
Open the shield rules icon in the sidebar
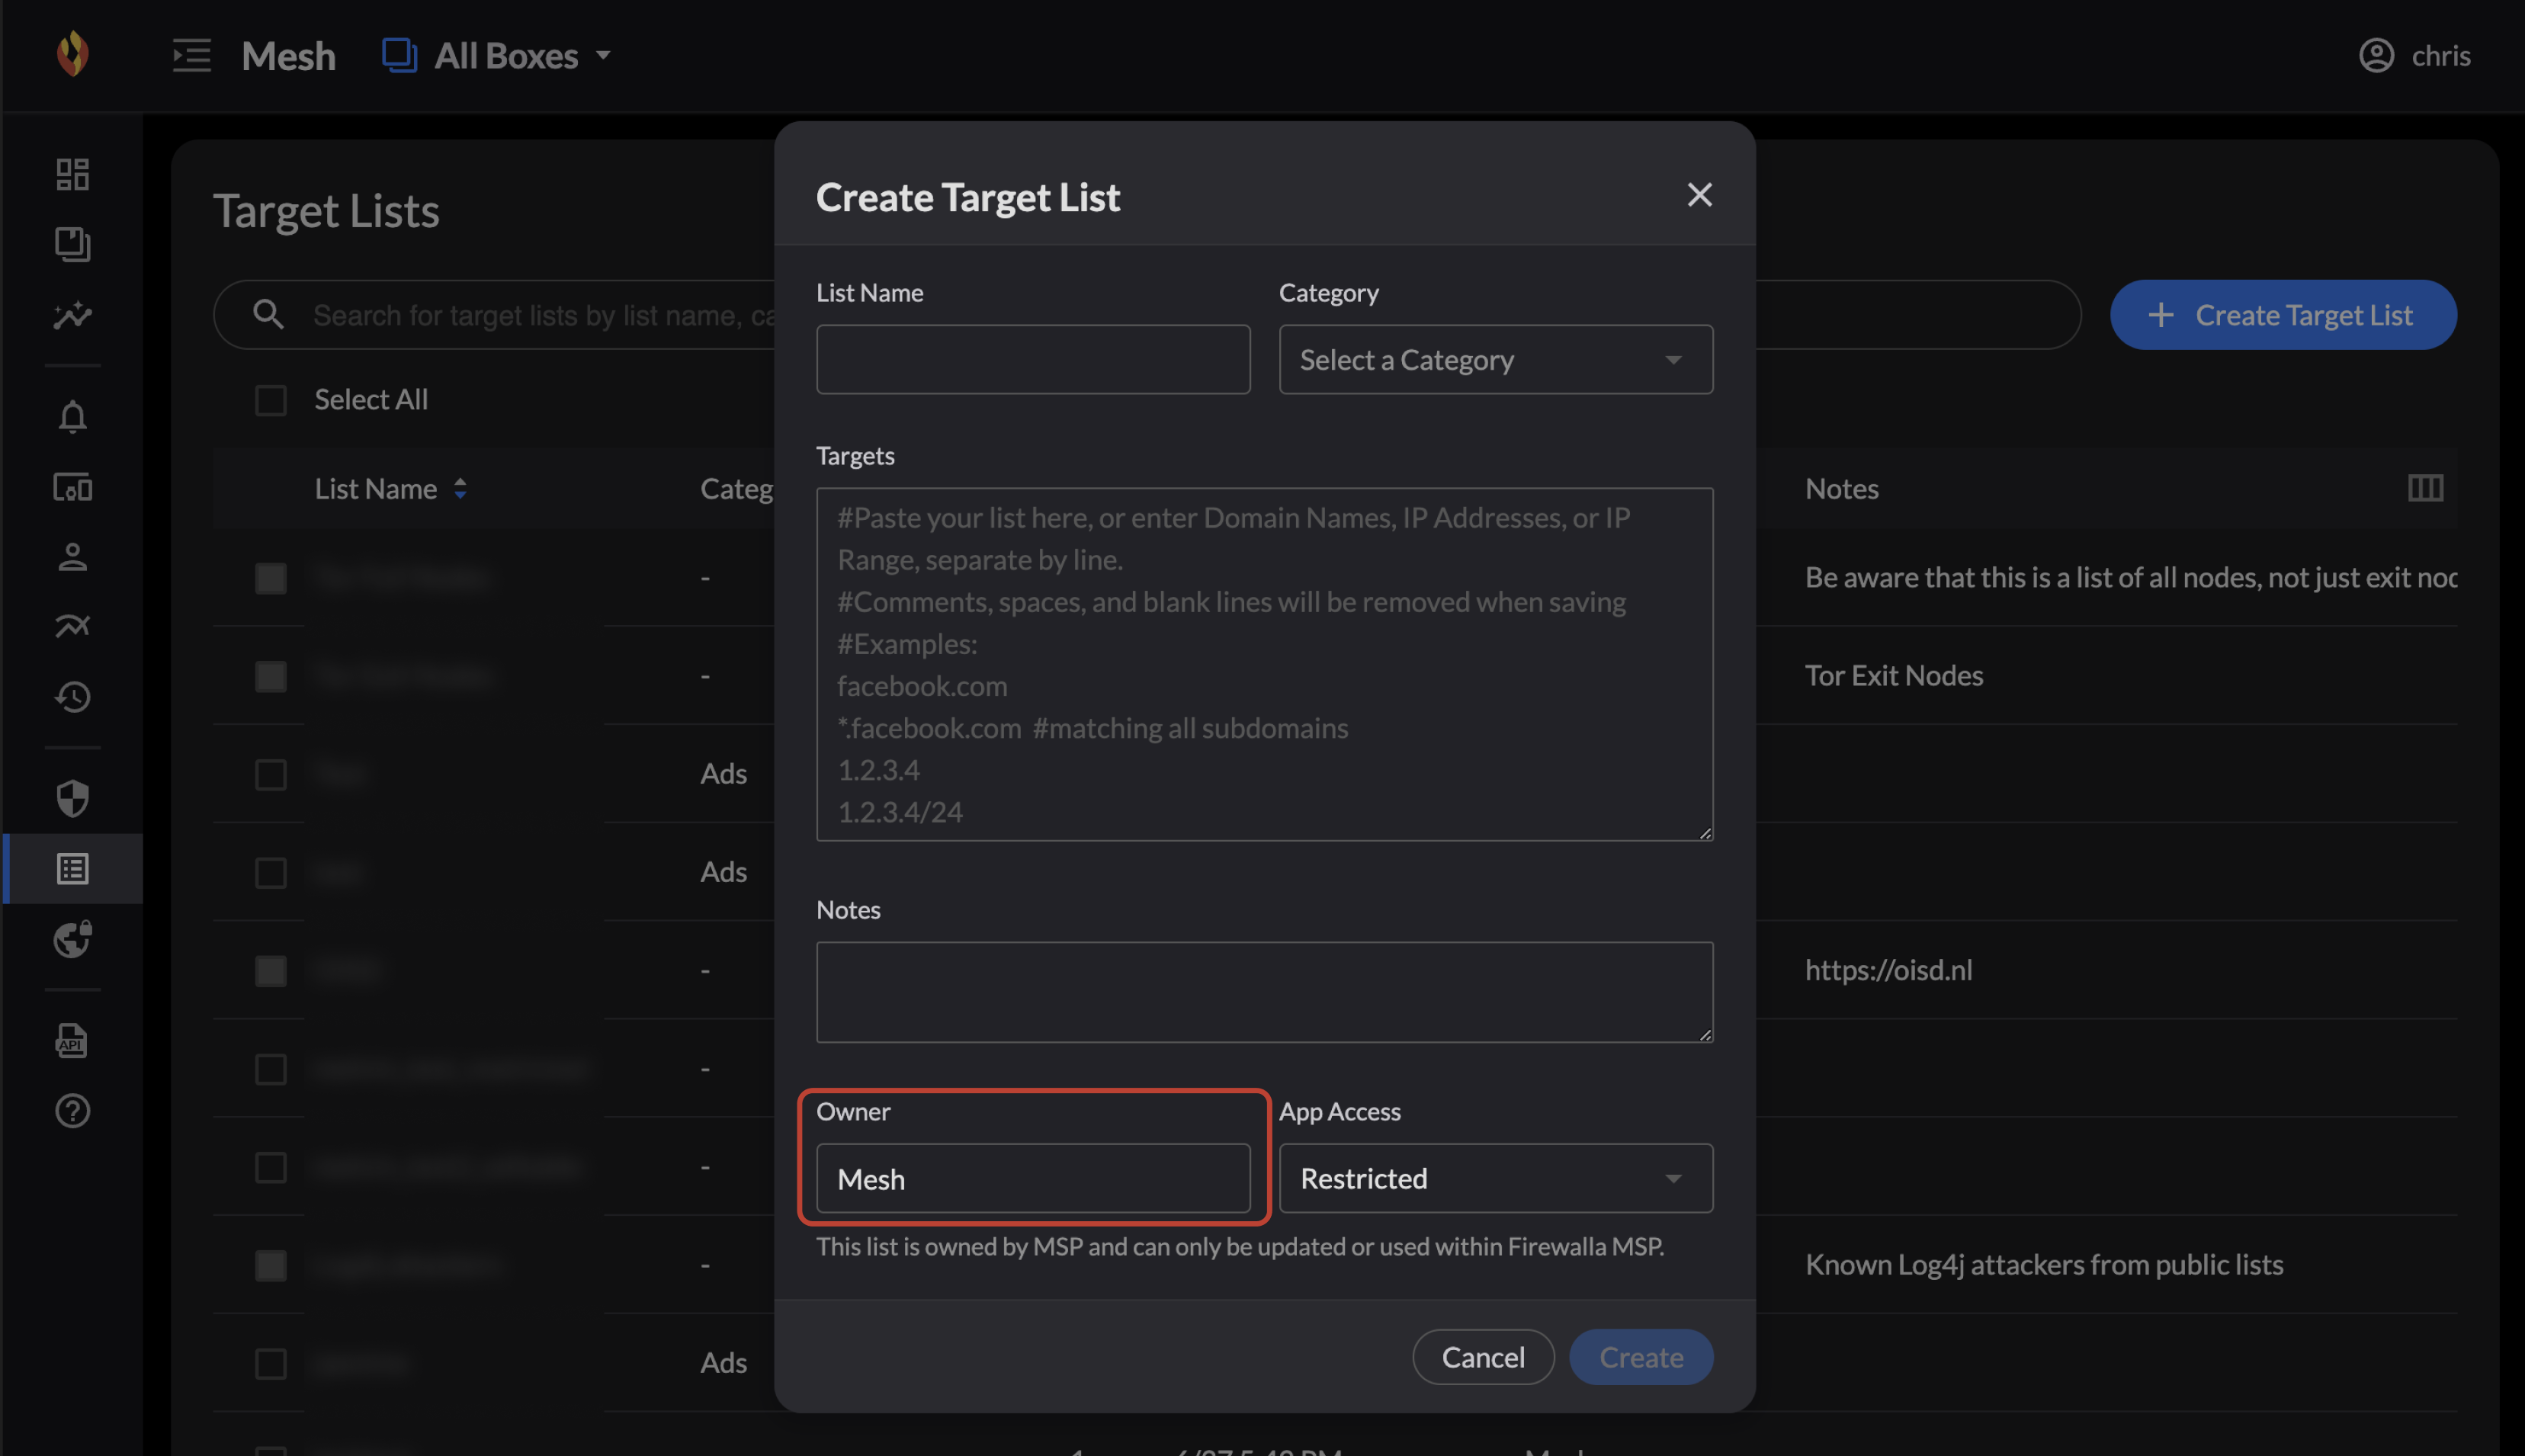72,798
